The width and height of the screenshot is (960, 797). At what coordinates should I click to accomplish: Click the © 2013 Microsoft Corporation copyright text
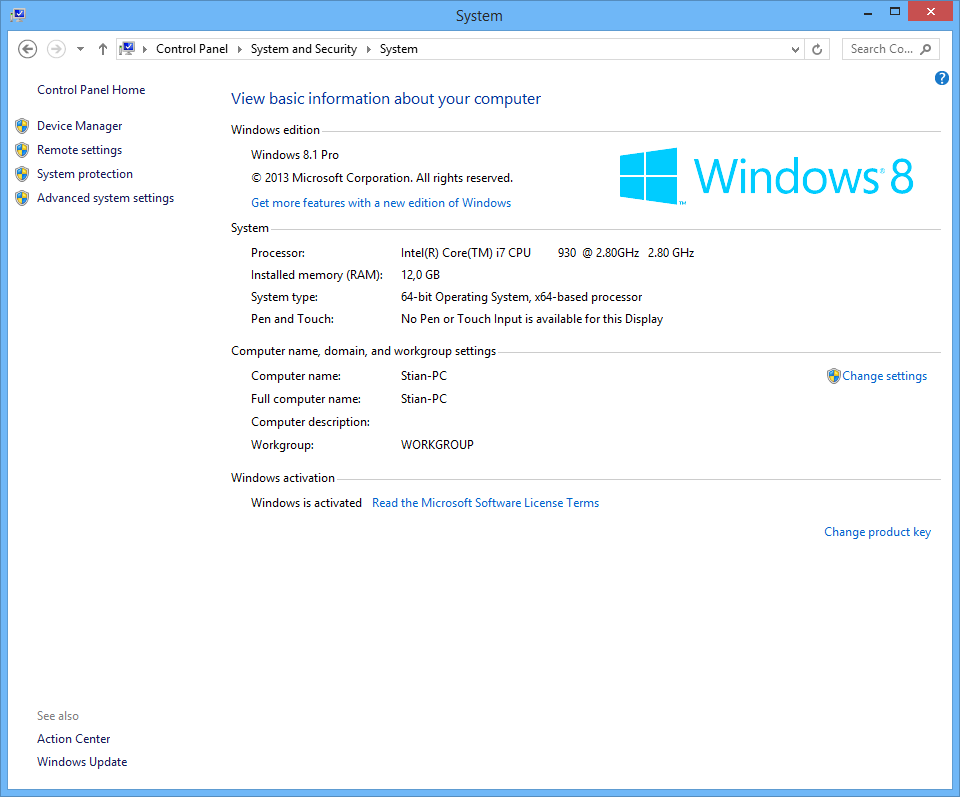381,178
